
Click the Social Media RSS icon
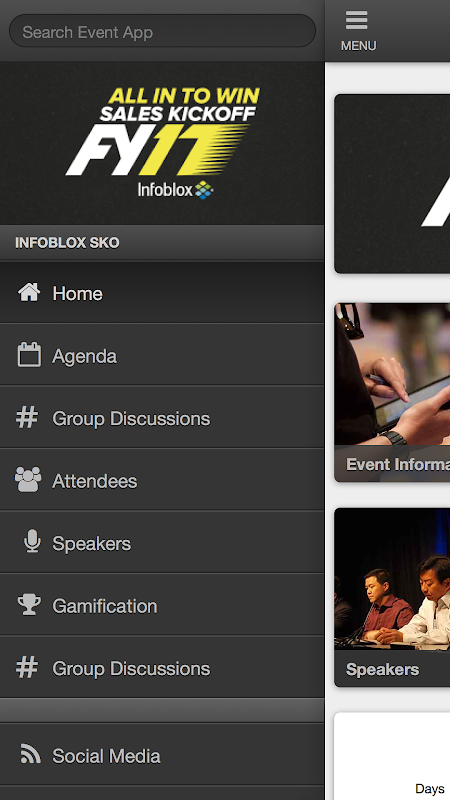pyautogui.click(x=31, y=754)
